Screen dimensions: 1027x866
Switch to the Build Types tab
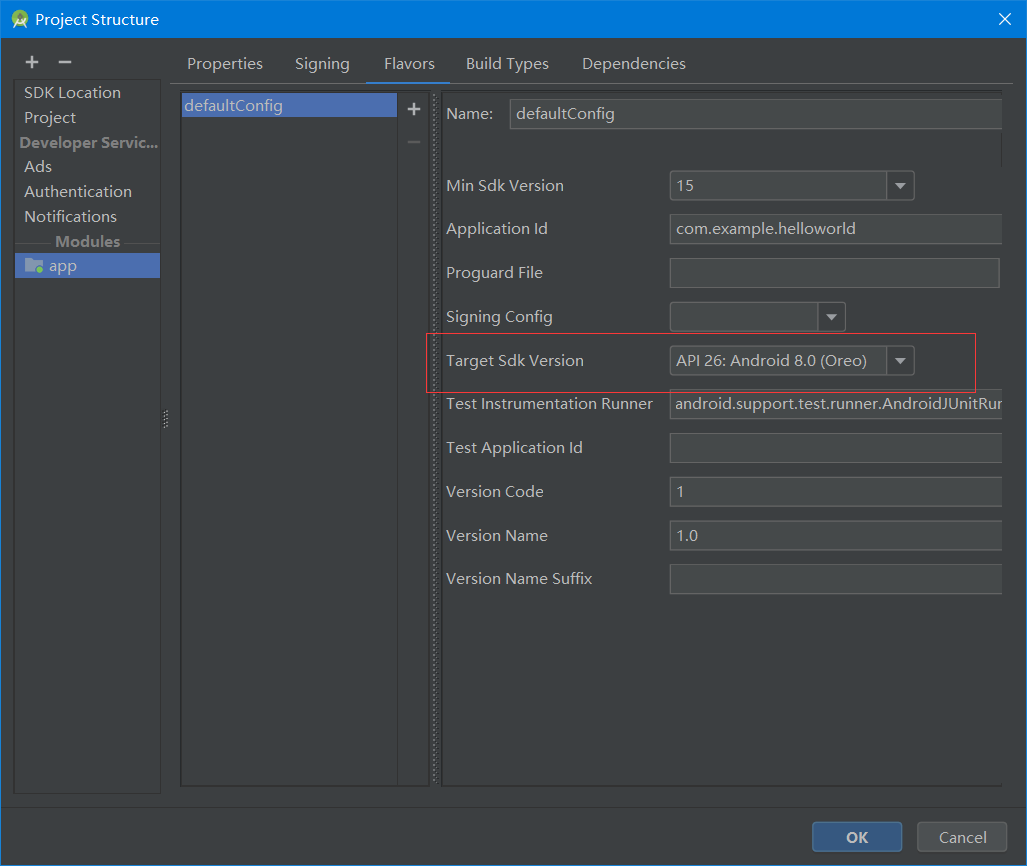click(x=507, y=63)
